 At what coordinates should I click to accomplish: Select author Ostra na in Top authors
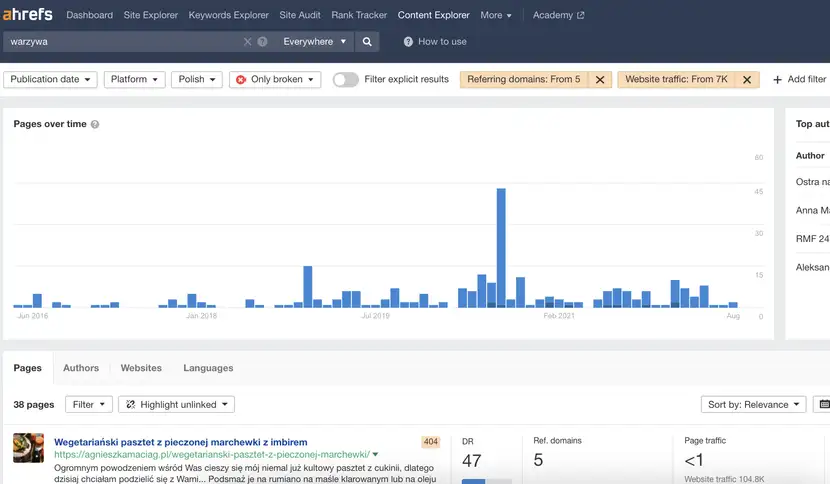coord(813,182)
